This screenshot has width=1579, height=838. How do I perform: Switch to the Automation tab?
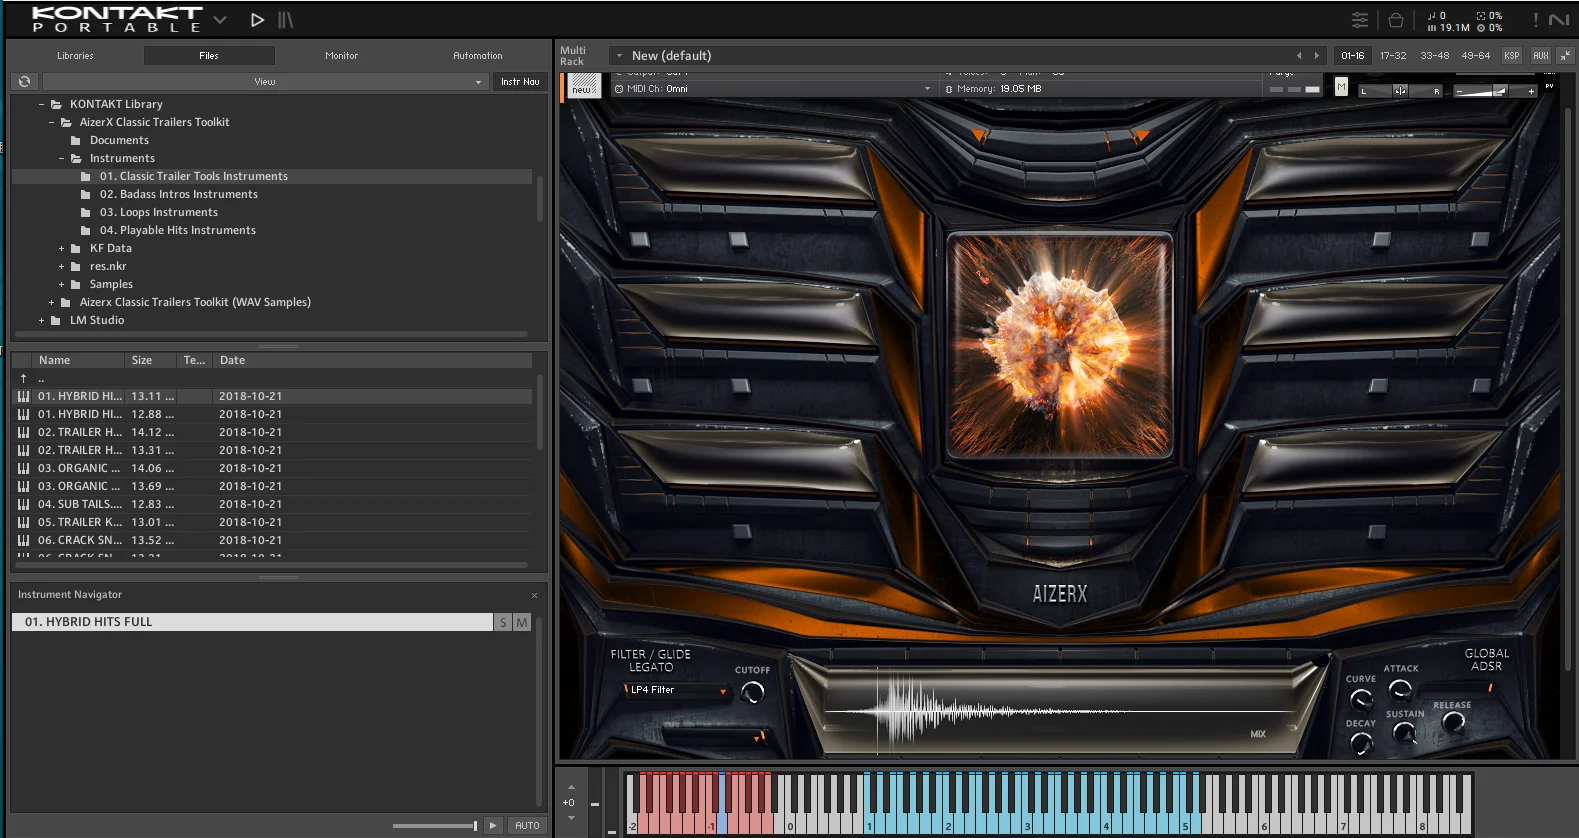pyautogui.click(x=478, y=56)
